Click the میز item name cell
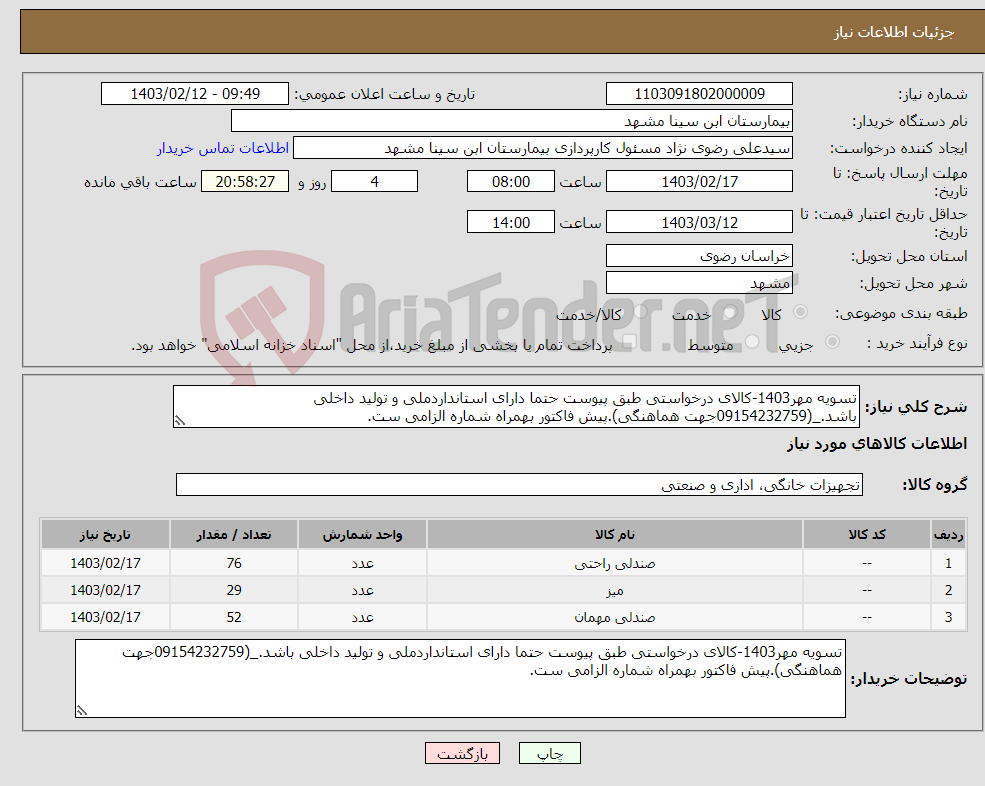This screenshot has height=786, width=985. point(615,591)
